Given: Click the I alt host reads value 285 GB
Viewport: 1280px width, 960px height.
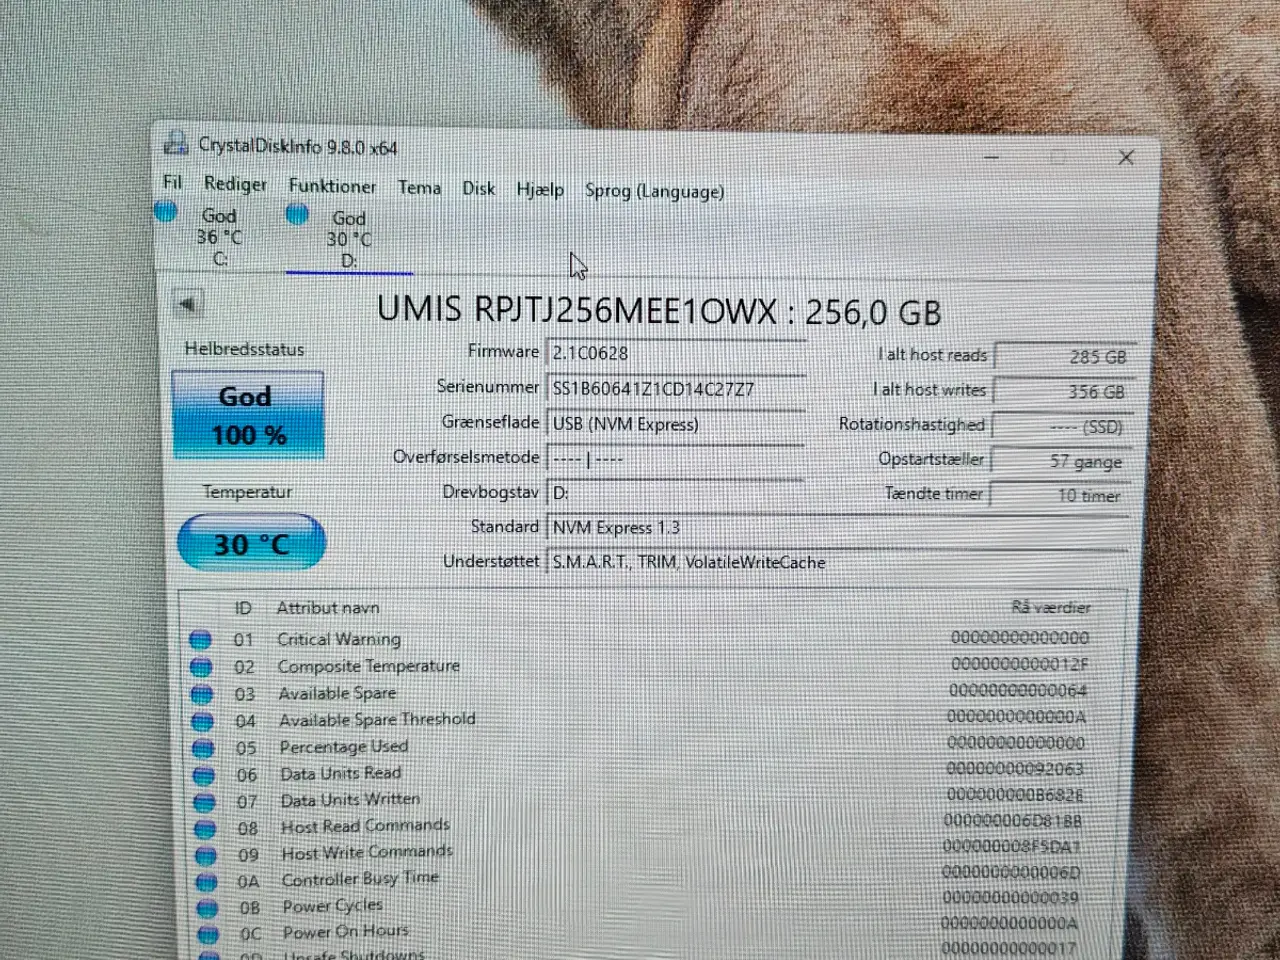Looking at the screenshot, I should pyautogui.click(x=1064, y=356).
